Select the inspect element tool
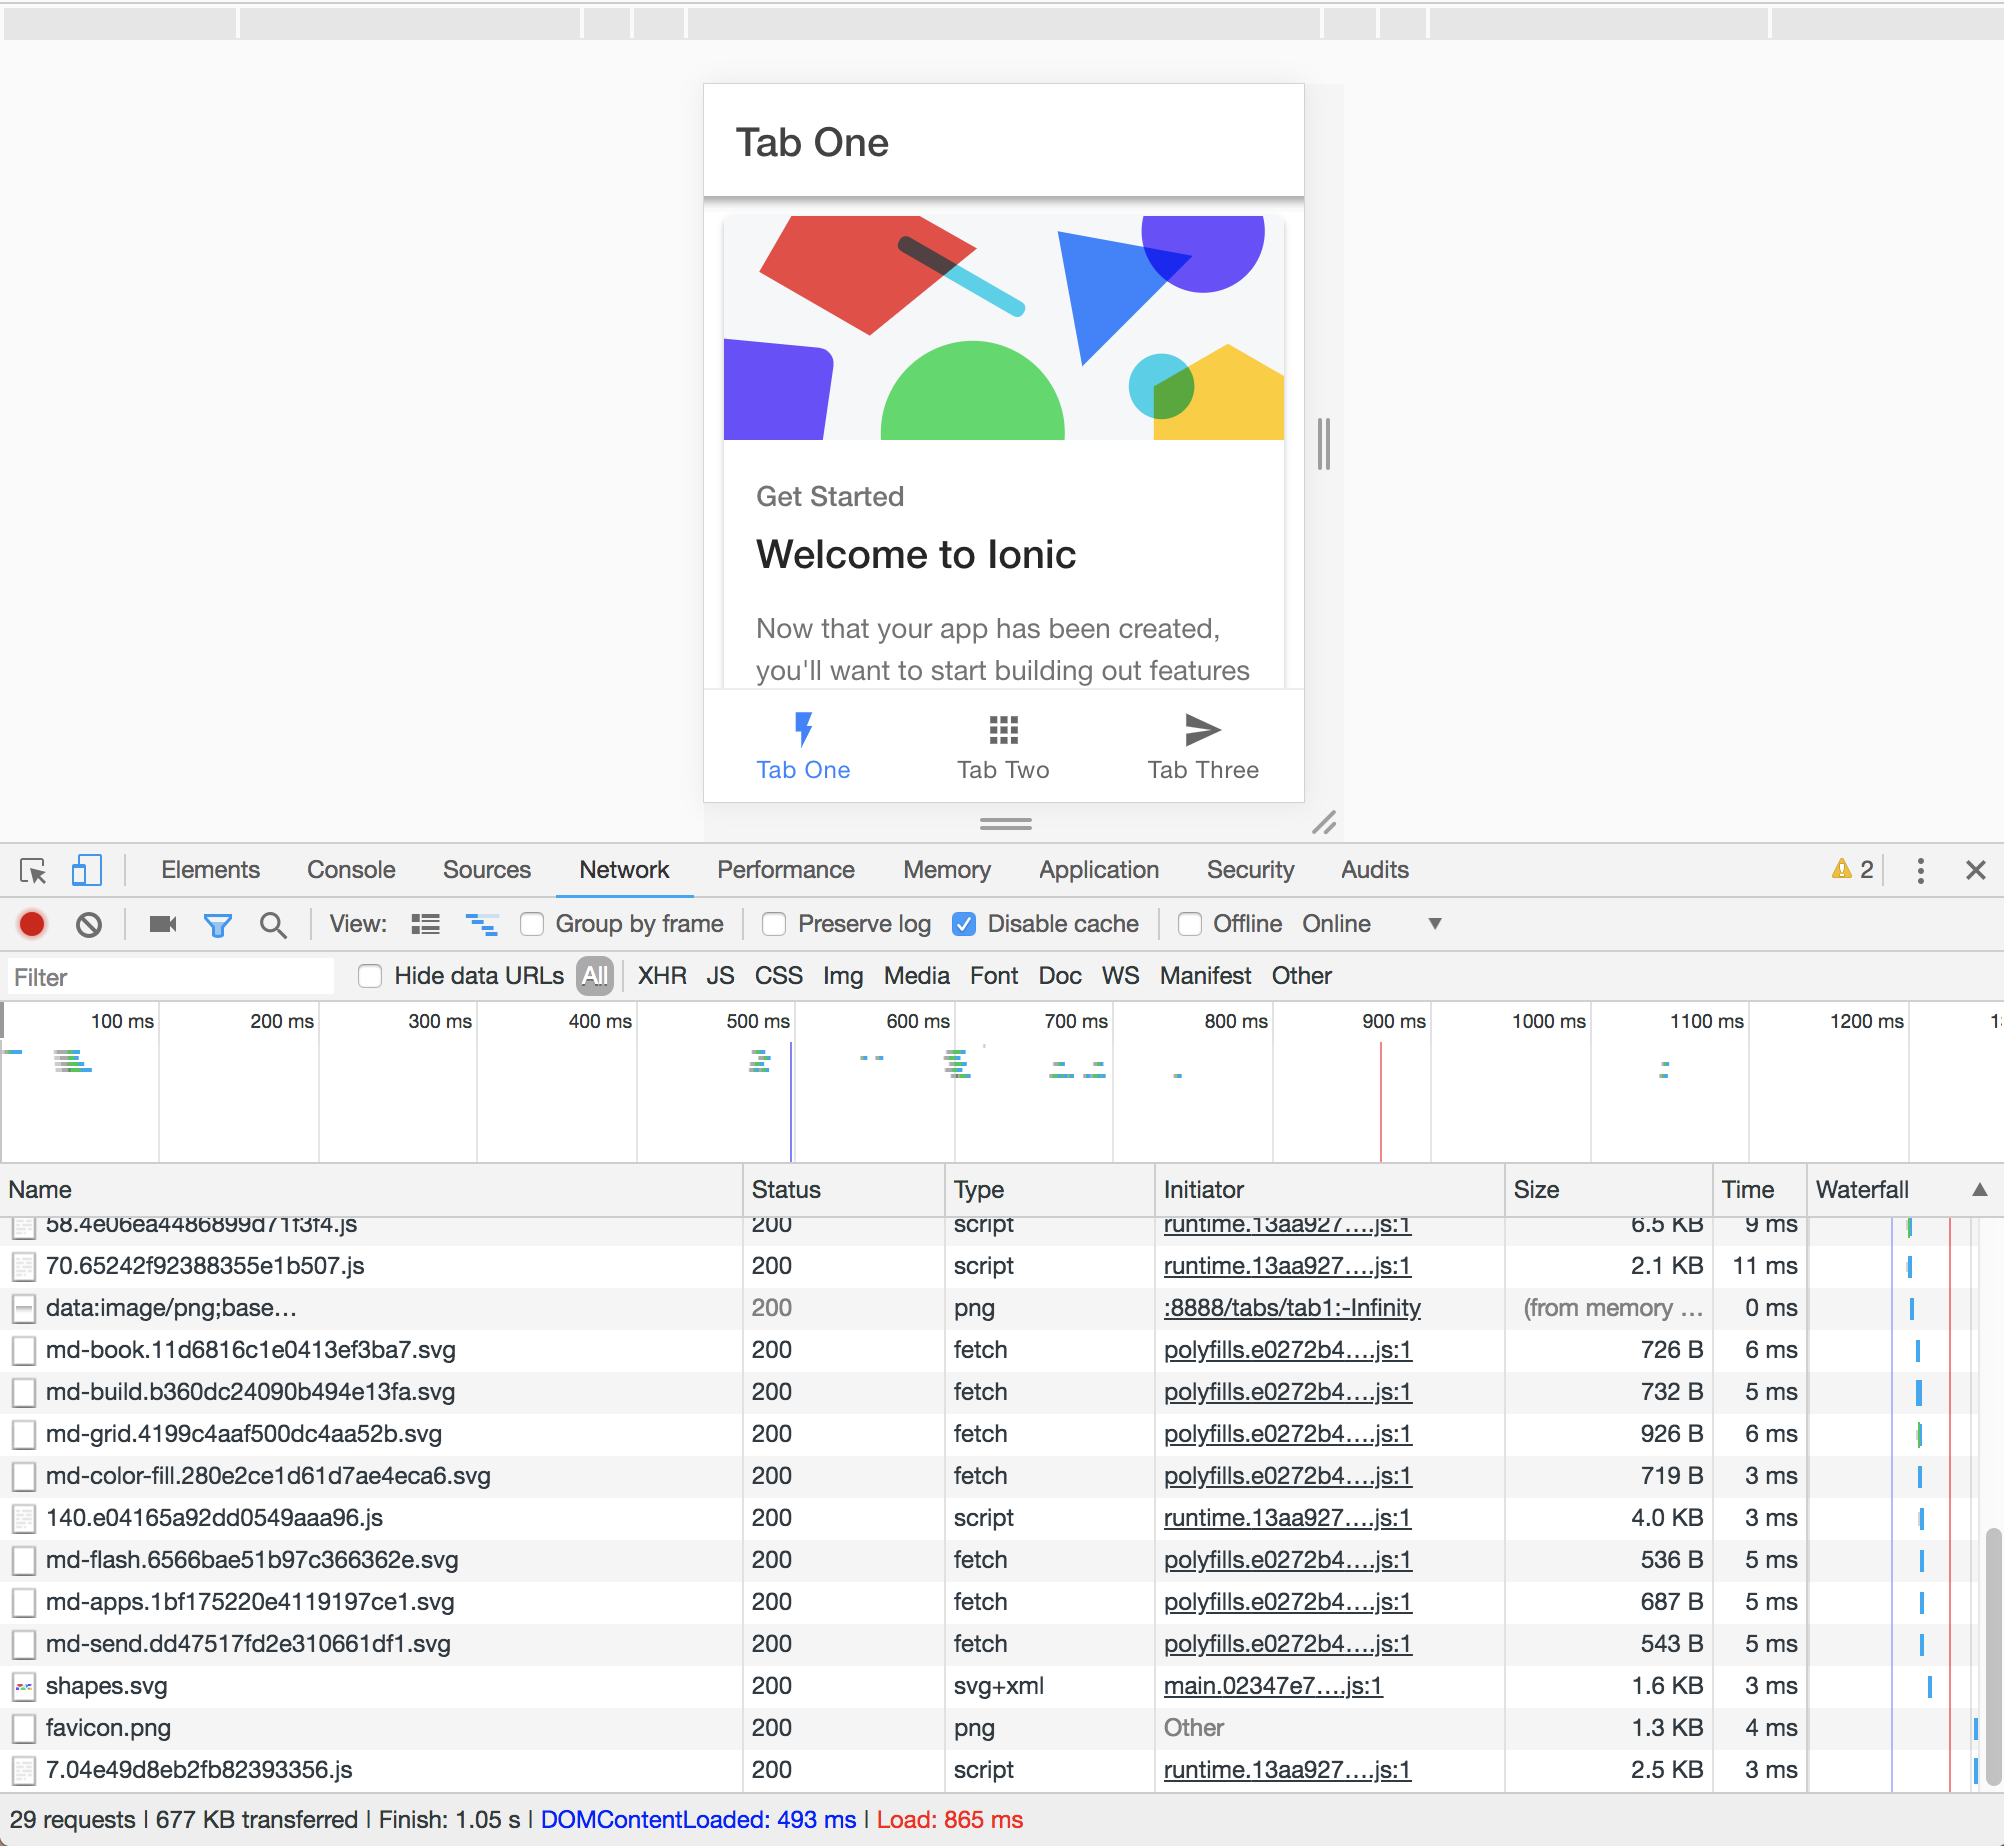 33,870
